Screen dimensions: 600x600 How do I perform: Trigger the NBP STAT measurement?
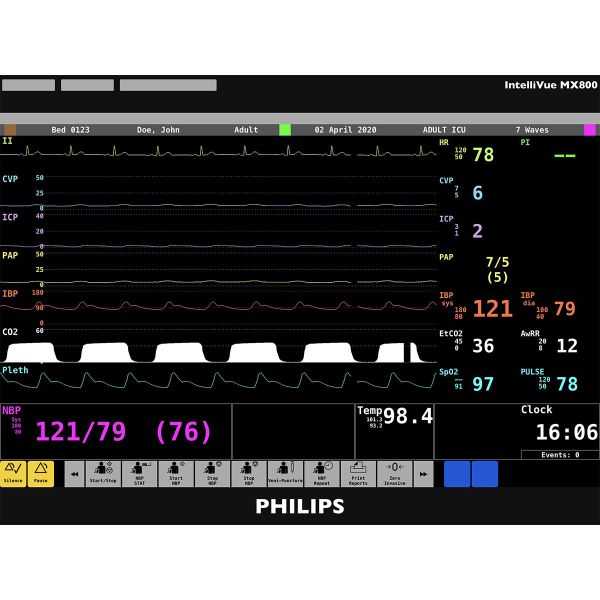pyautogui.click(x=139, y=473)
